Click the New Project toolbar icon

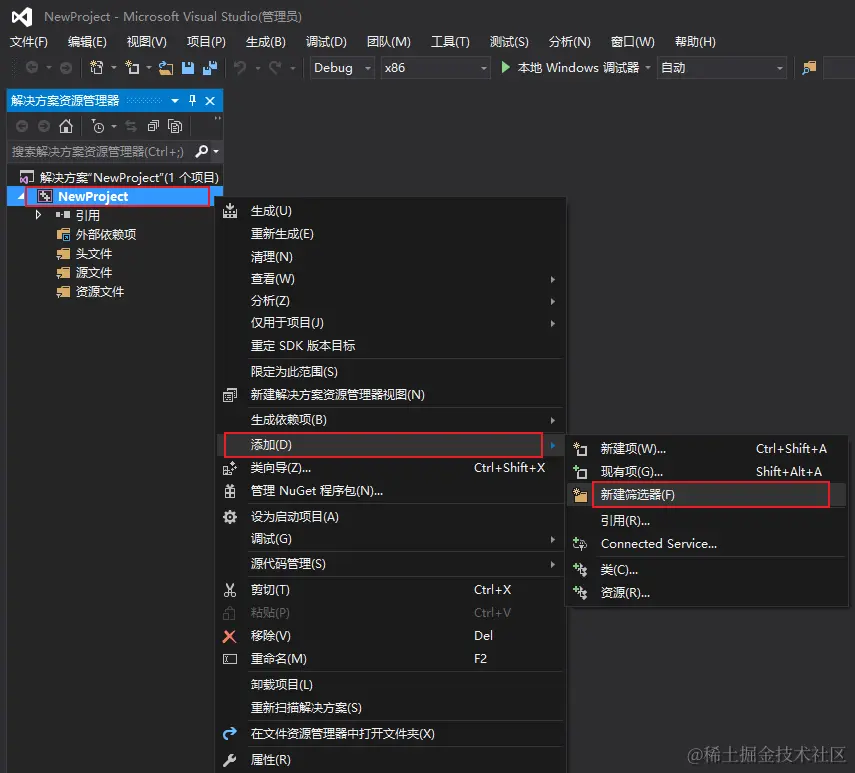click(x=97, y=68)
